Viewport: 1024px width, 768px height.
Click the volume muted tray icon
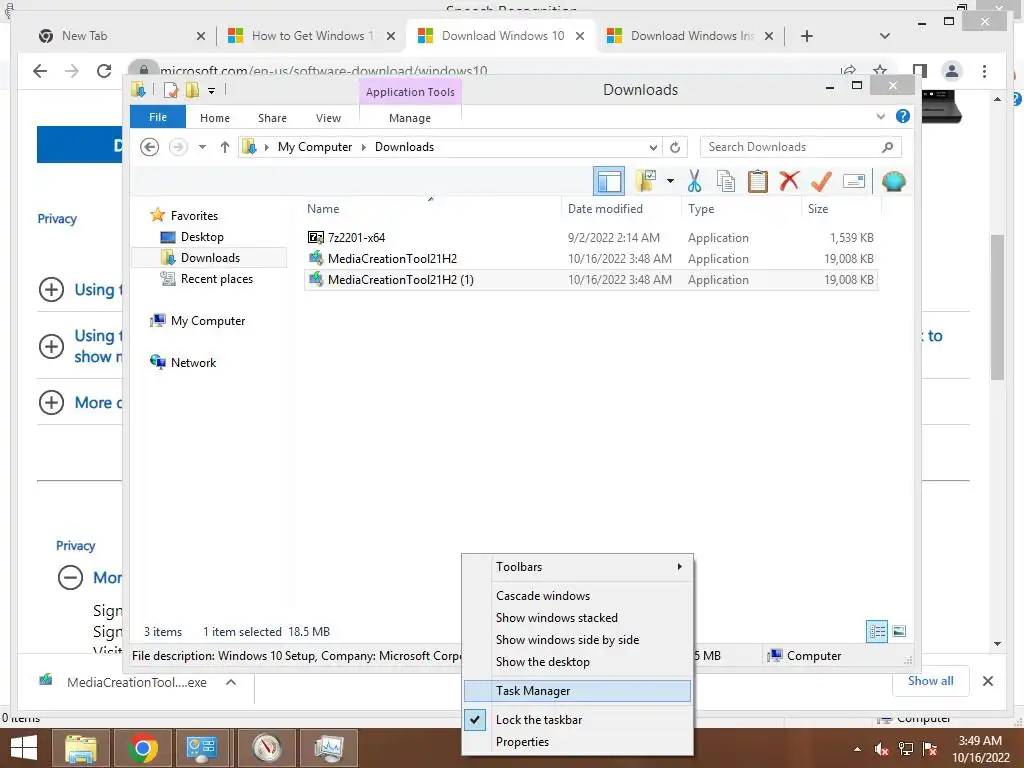(x=881, y=749)
